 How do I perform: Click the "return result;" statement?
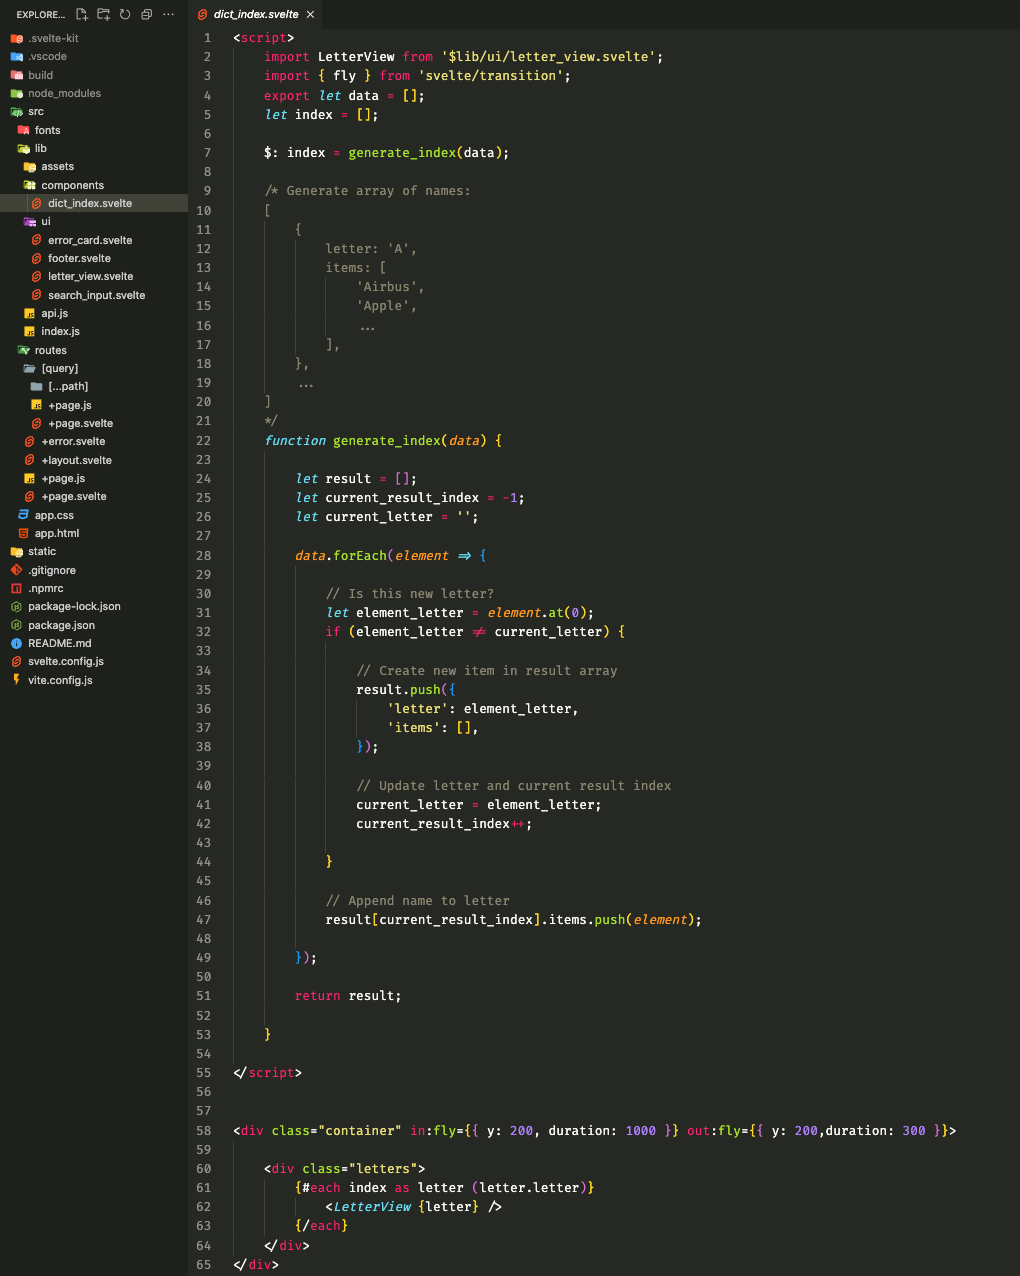[x=348, y=996]
